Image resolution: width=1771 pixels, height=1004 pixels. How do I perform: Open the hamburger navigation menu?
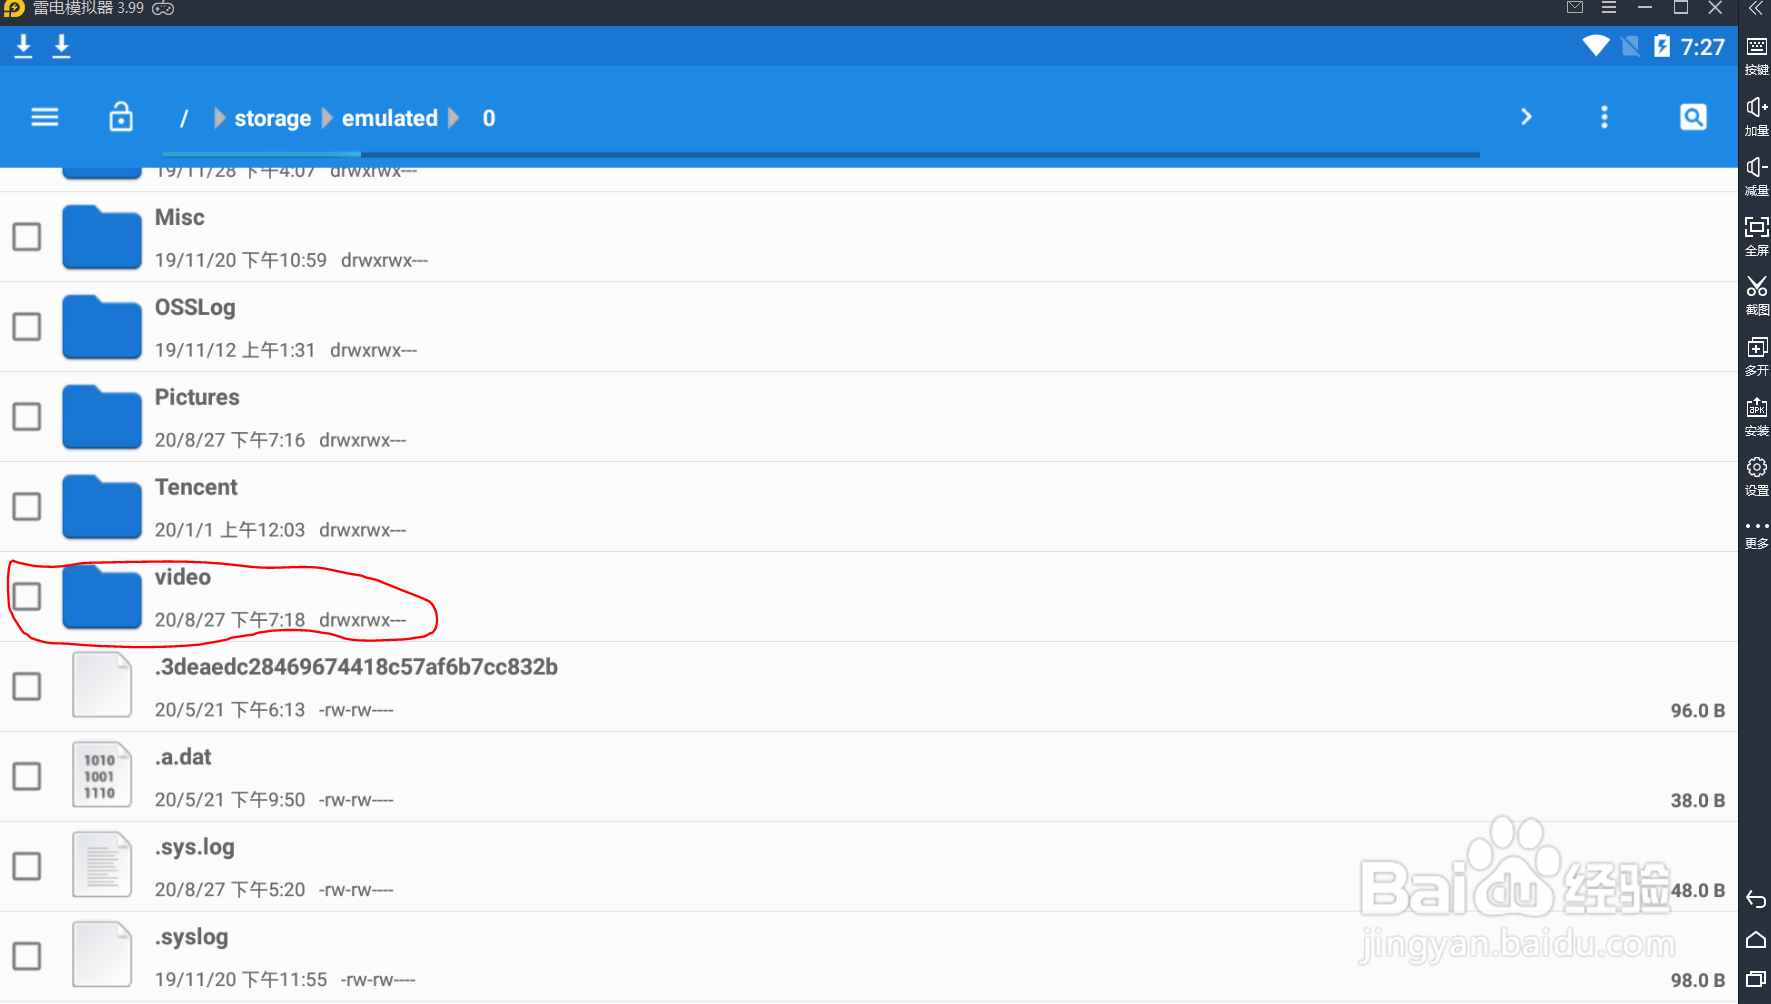click(45, 117)
